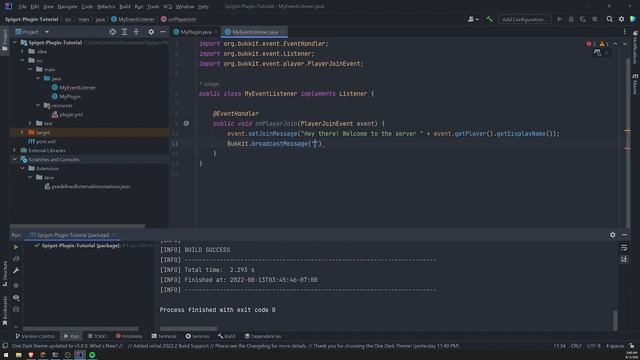This screenshot has width=640, height=360.
Task: Click the Build Project hammer icon
Action: [x=489, y=19]
